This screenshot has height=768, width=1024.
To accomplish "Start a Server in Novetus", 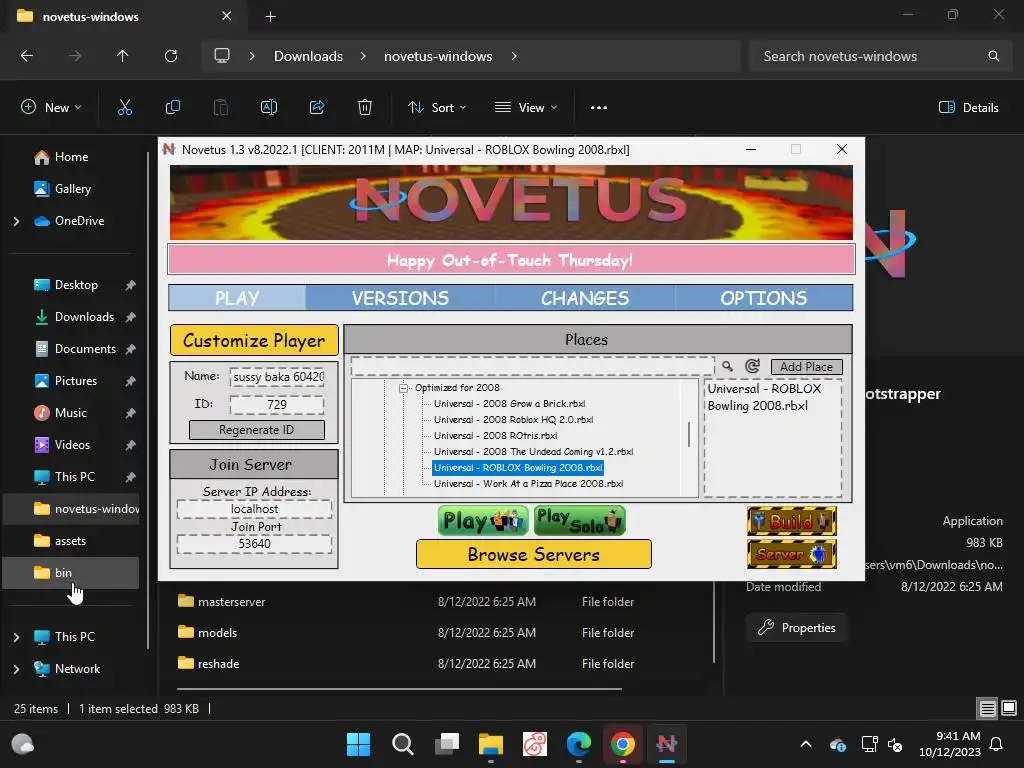I will tap(792, 554).
